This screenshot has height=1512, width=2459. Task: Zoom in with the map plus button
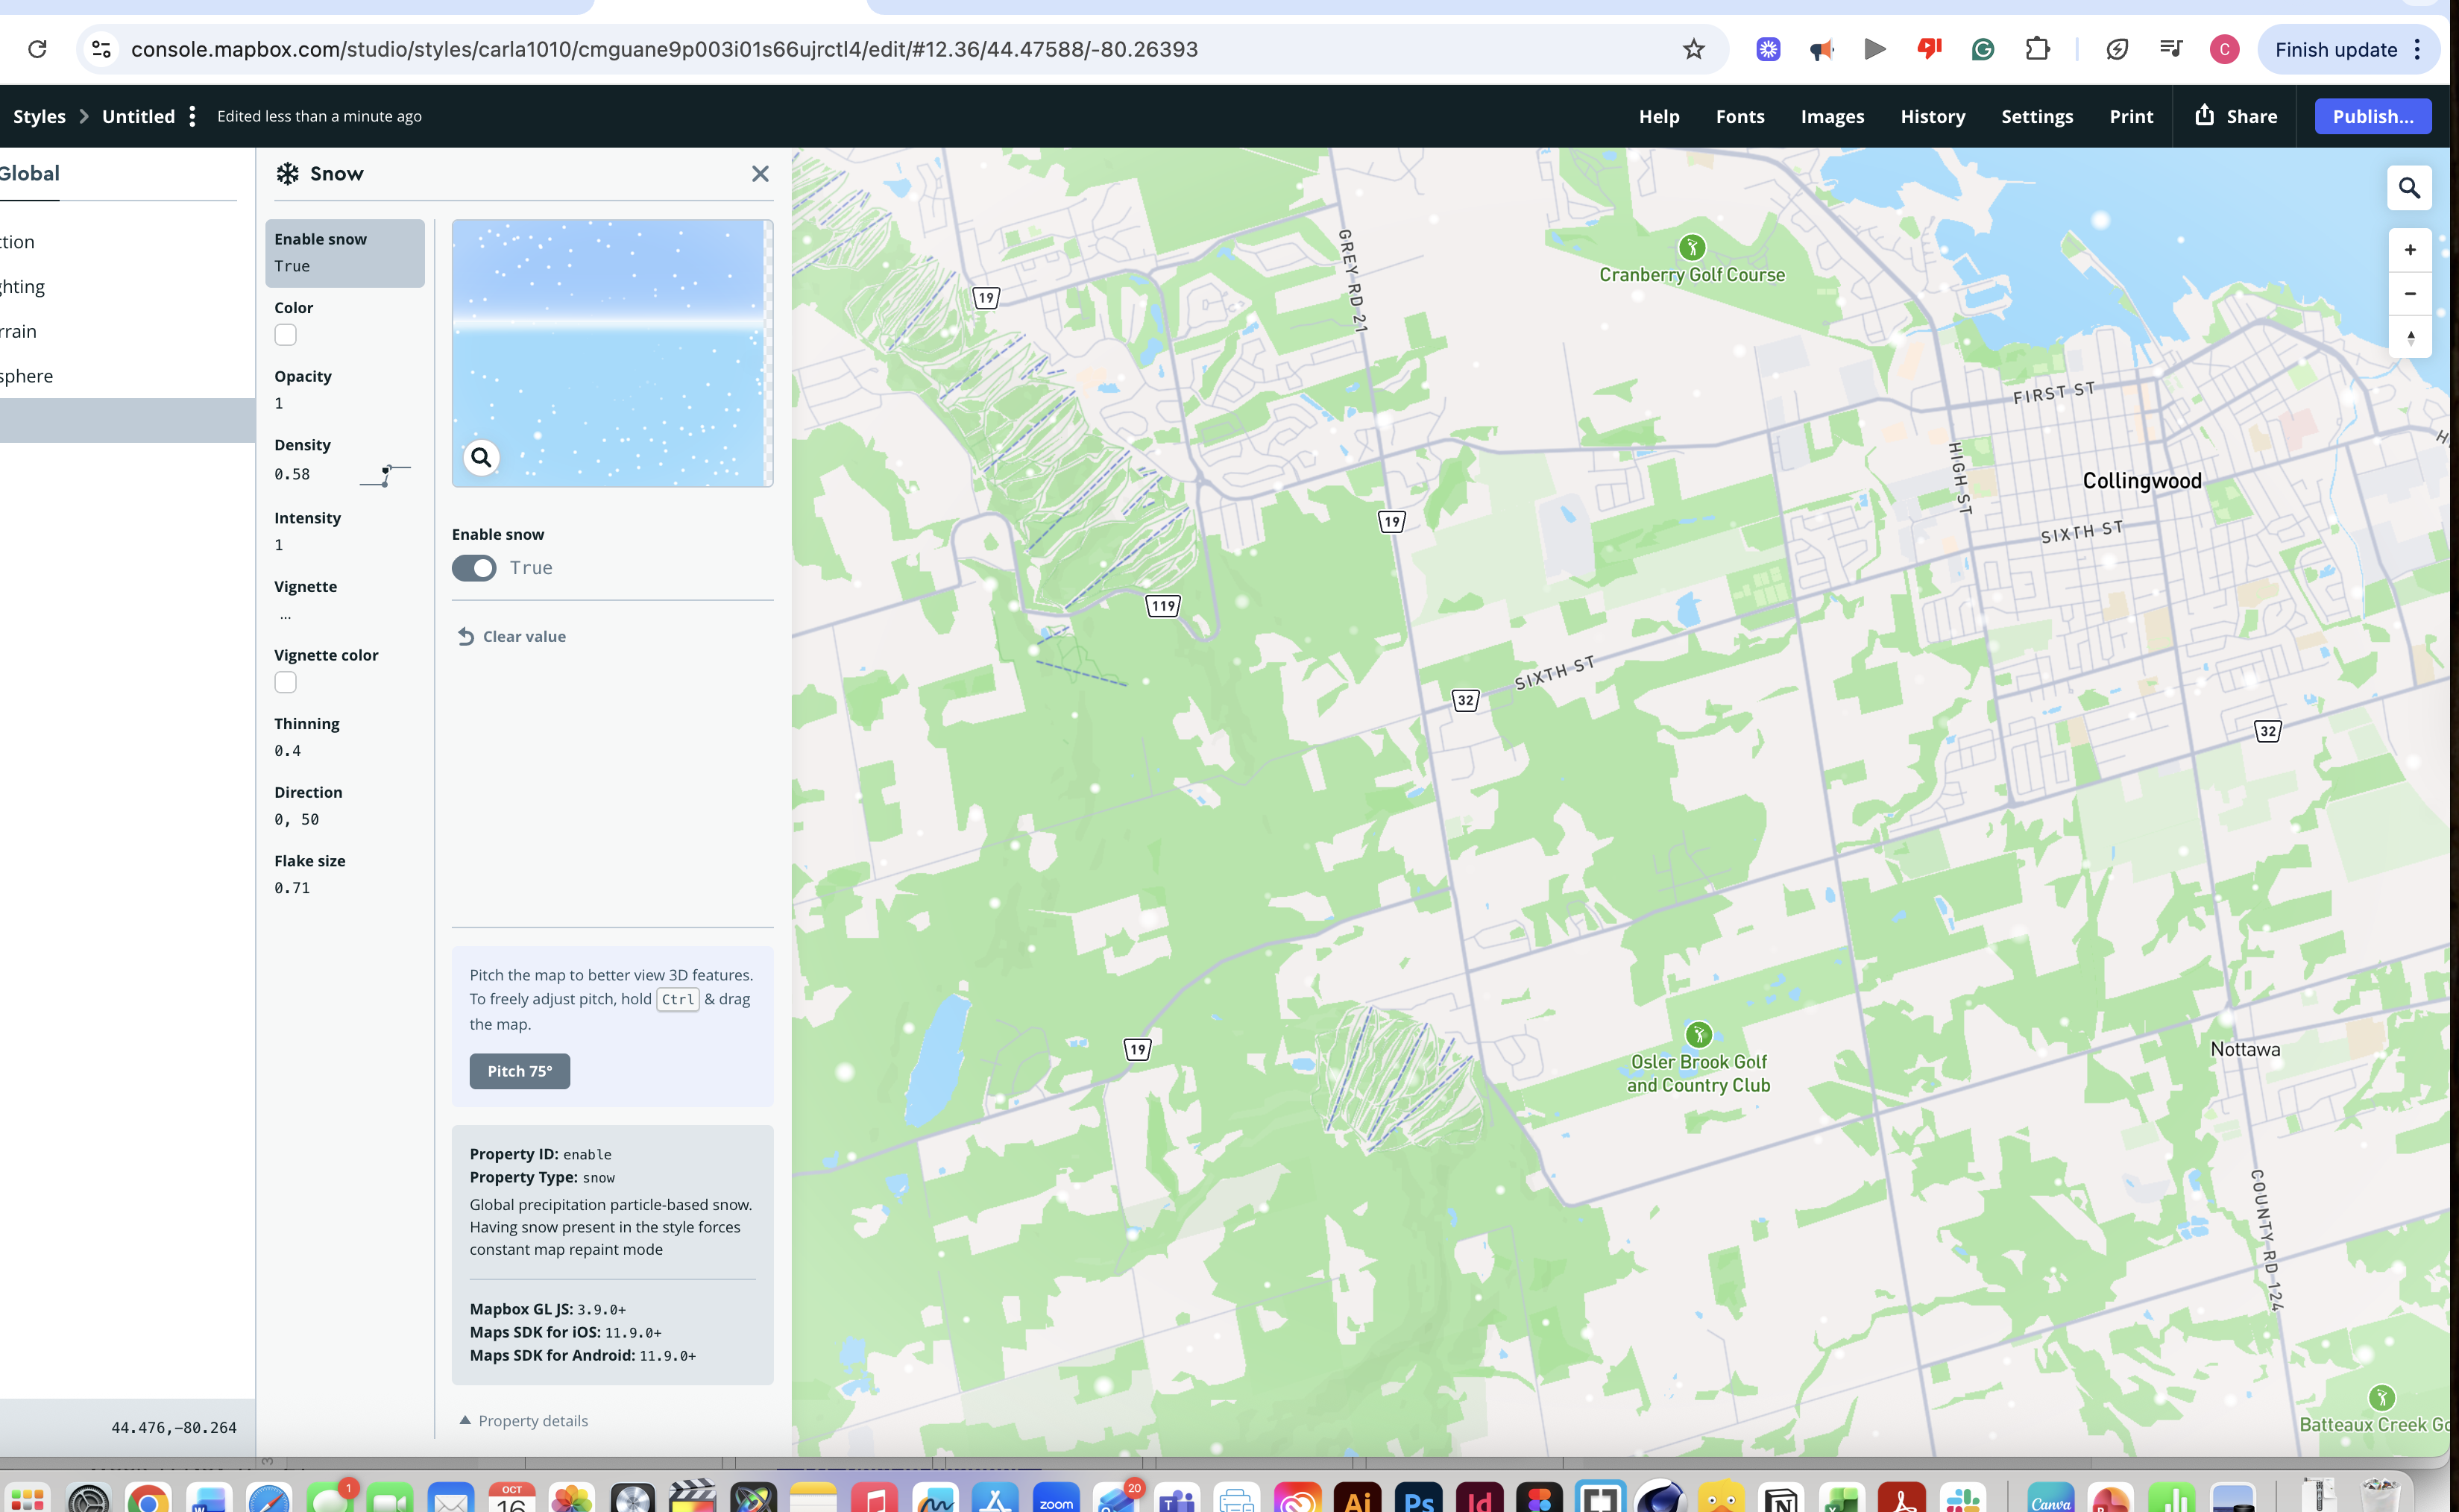[x=2410, y=250]
